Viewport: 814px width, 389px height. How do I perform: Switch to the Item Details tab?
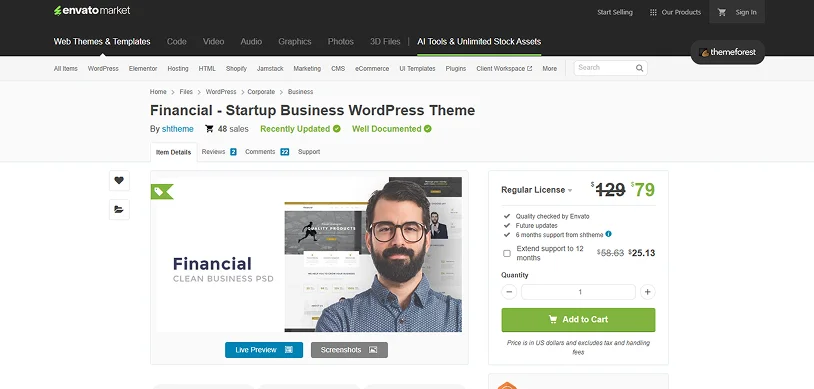(173, 152)
